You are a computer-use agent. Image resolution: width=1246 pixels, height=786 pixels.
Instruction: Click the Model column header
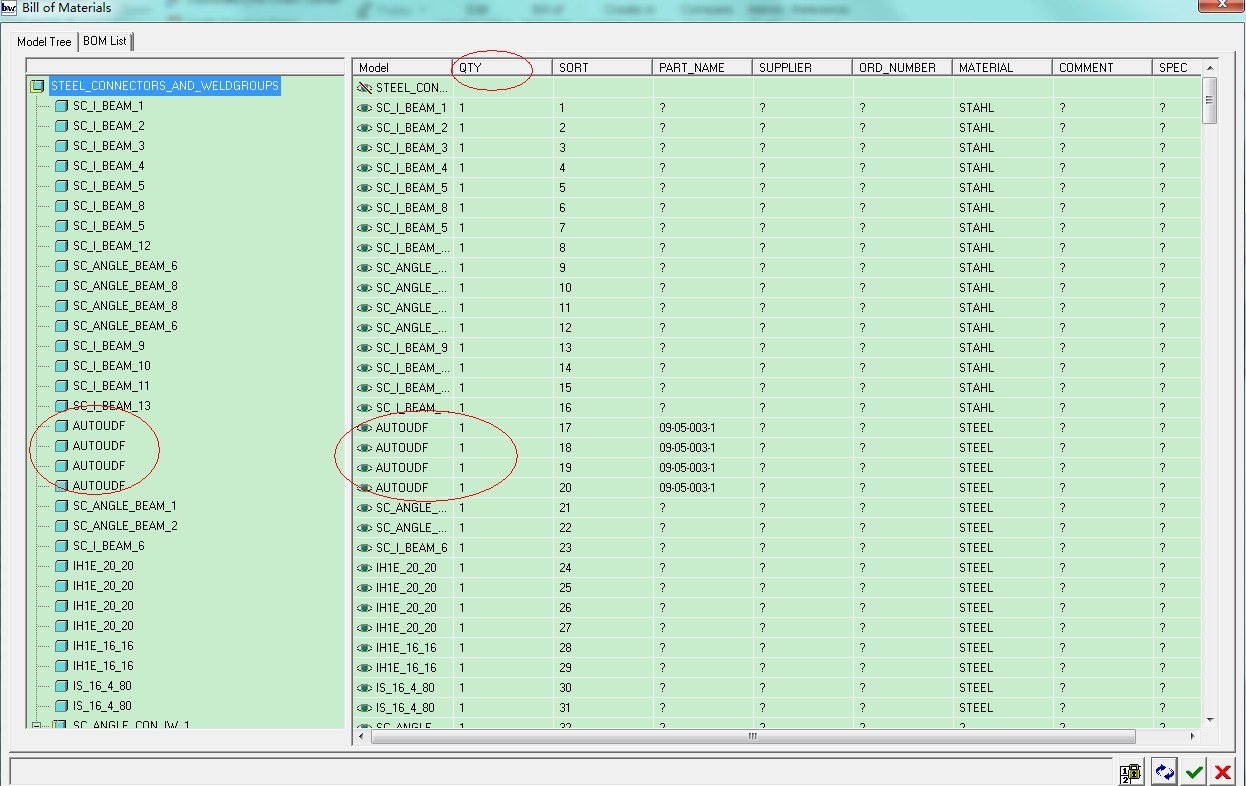coord(403,67)
